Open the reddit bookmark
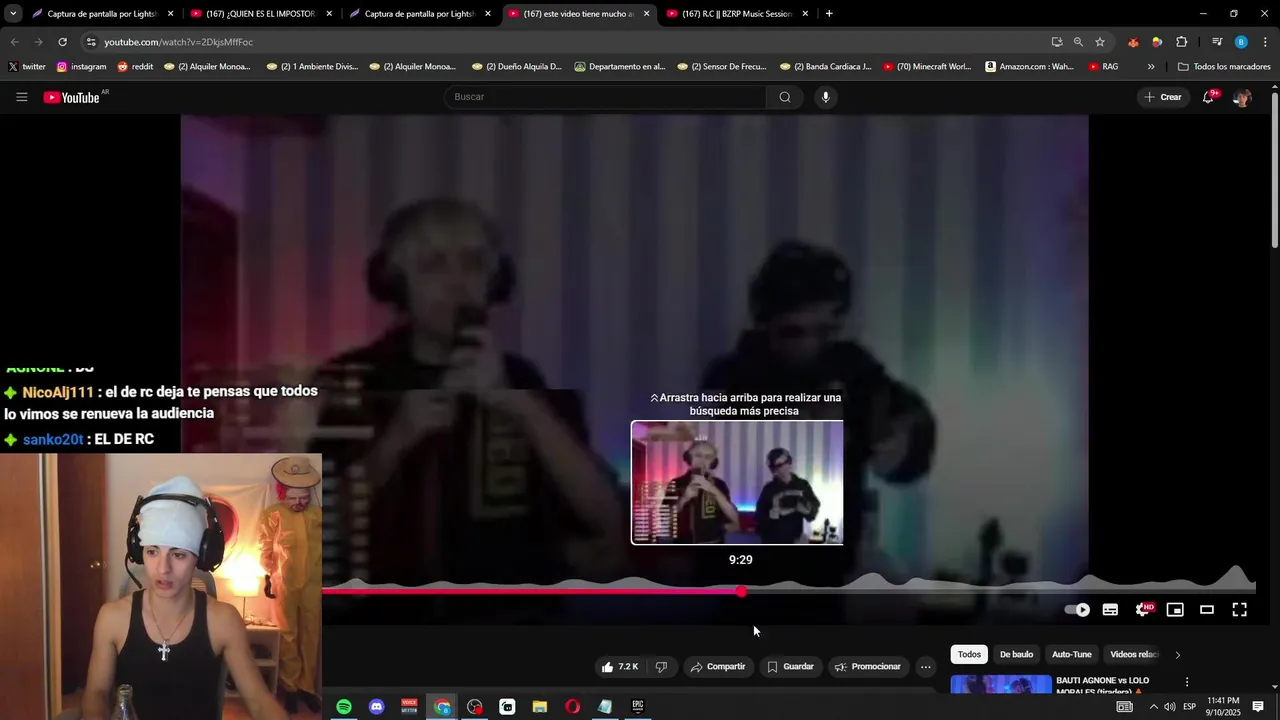Viewport: 1280px width, 720px height. pyautogui.click(x=135, y=67)
